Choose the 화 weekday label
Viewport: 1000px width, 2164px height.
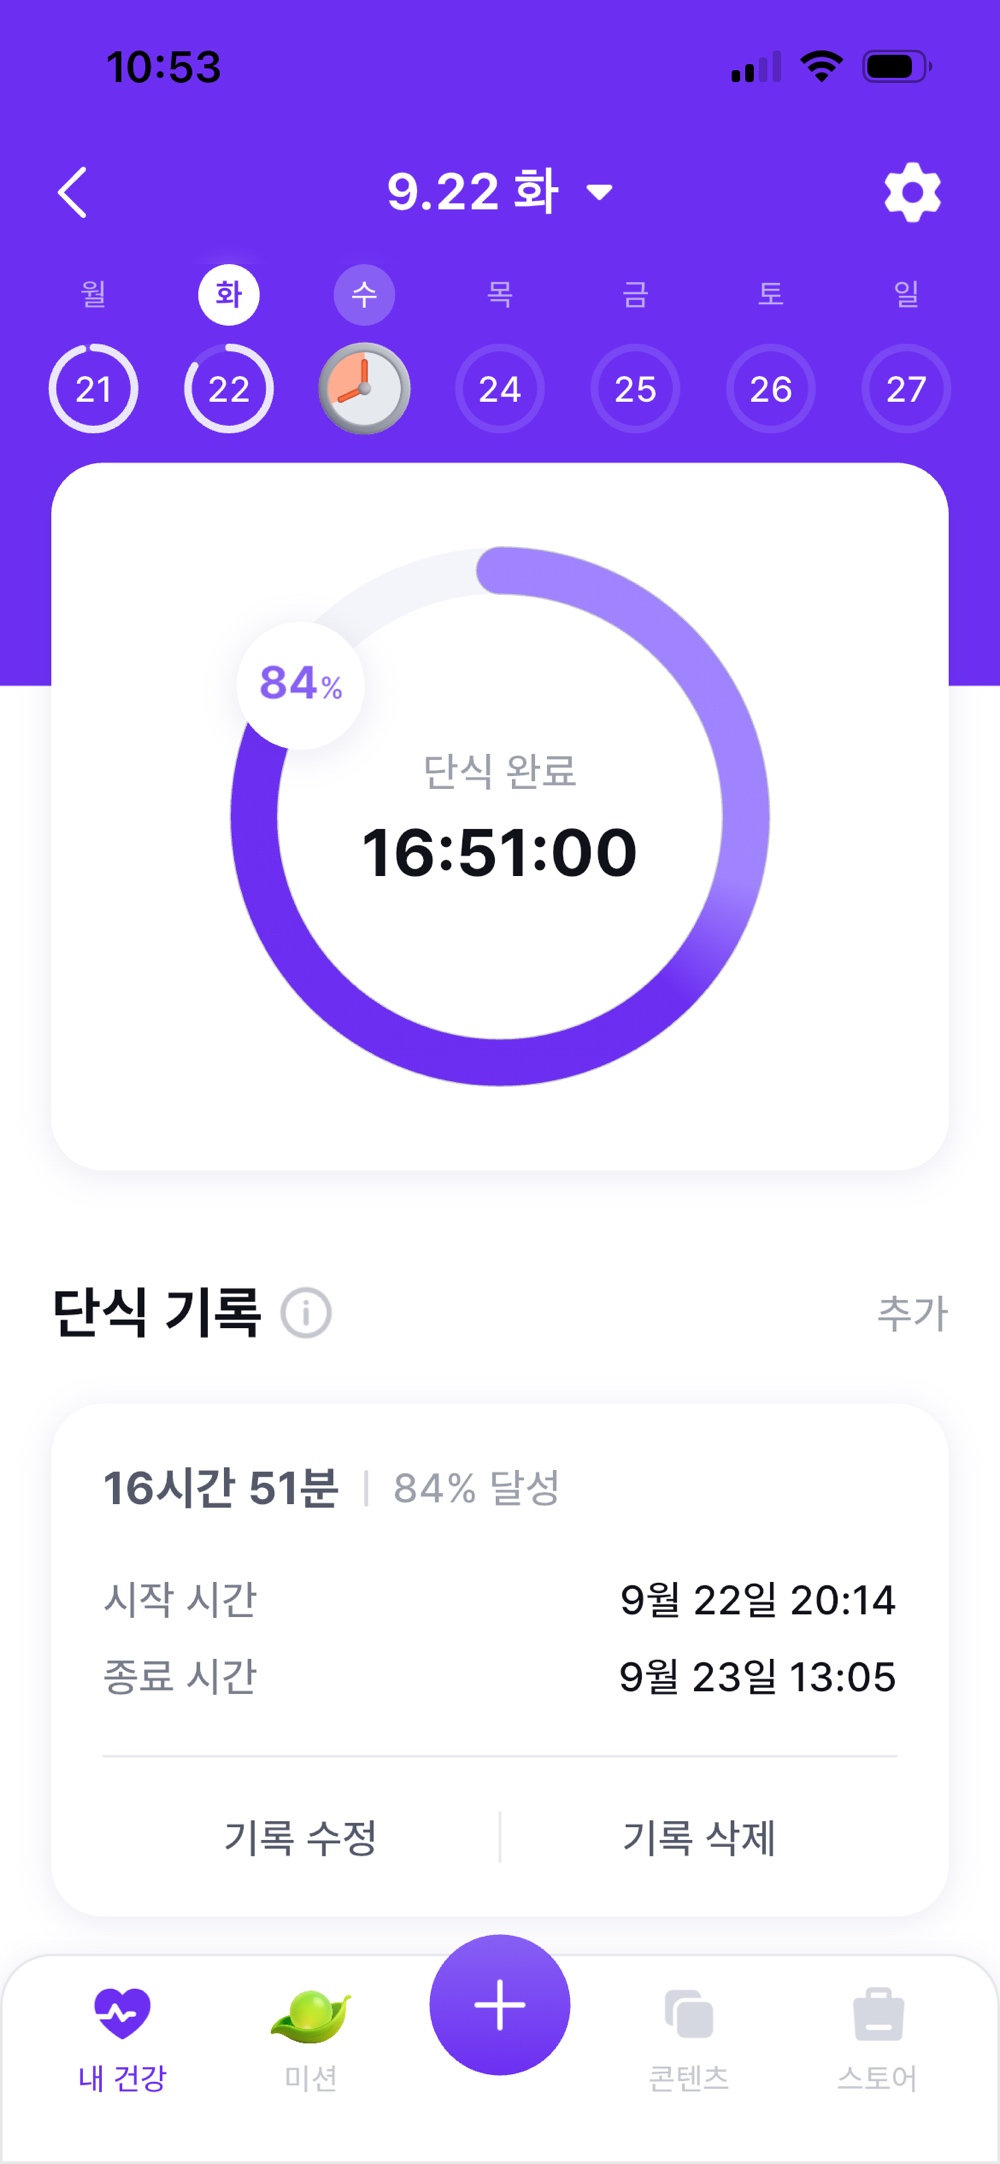click(x=229, y=294)
